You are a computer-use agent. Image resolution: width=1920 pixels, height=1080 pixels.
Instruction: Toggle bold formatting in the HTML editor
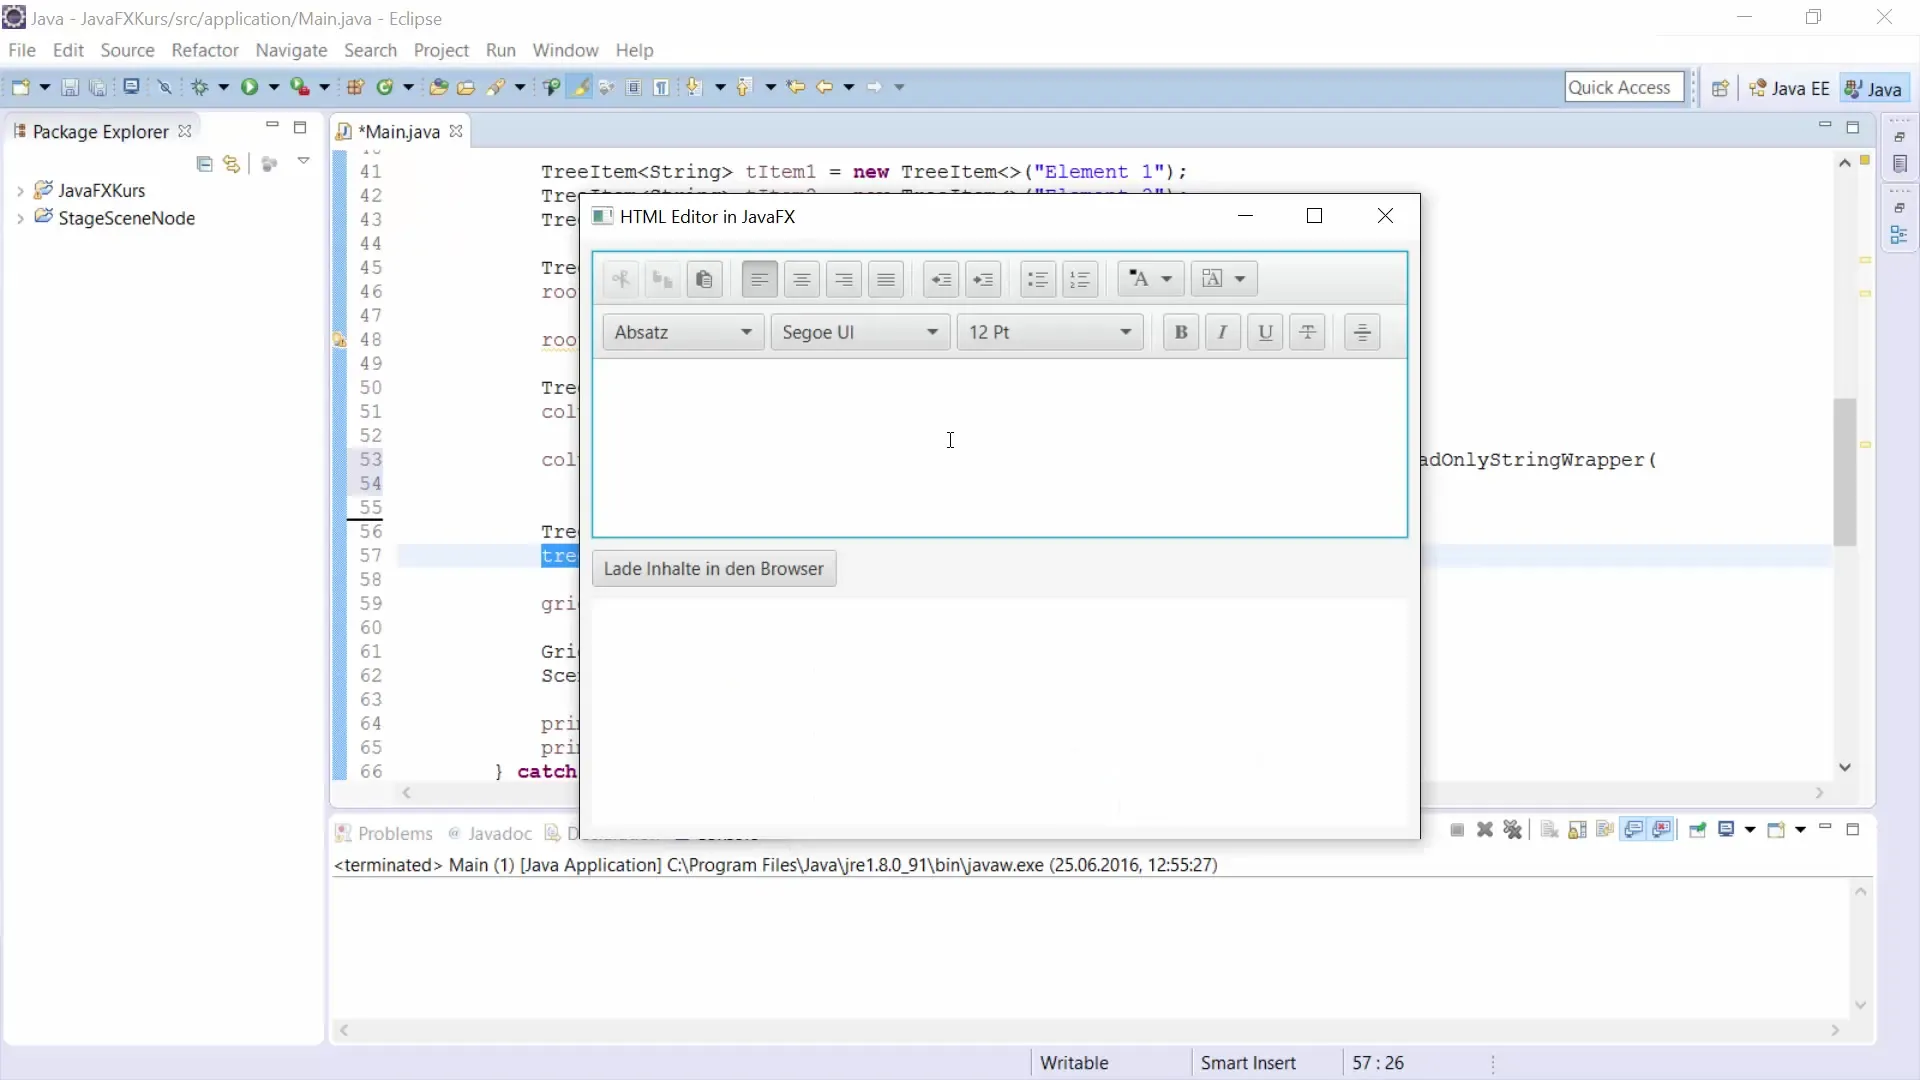point(1181,332)
